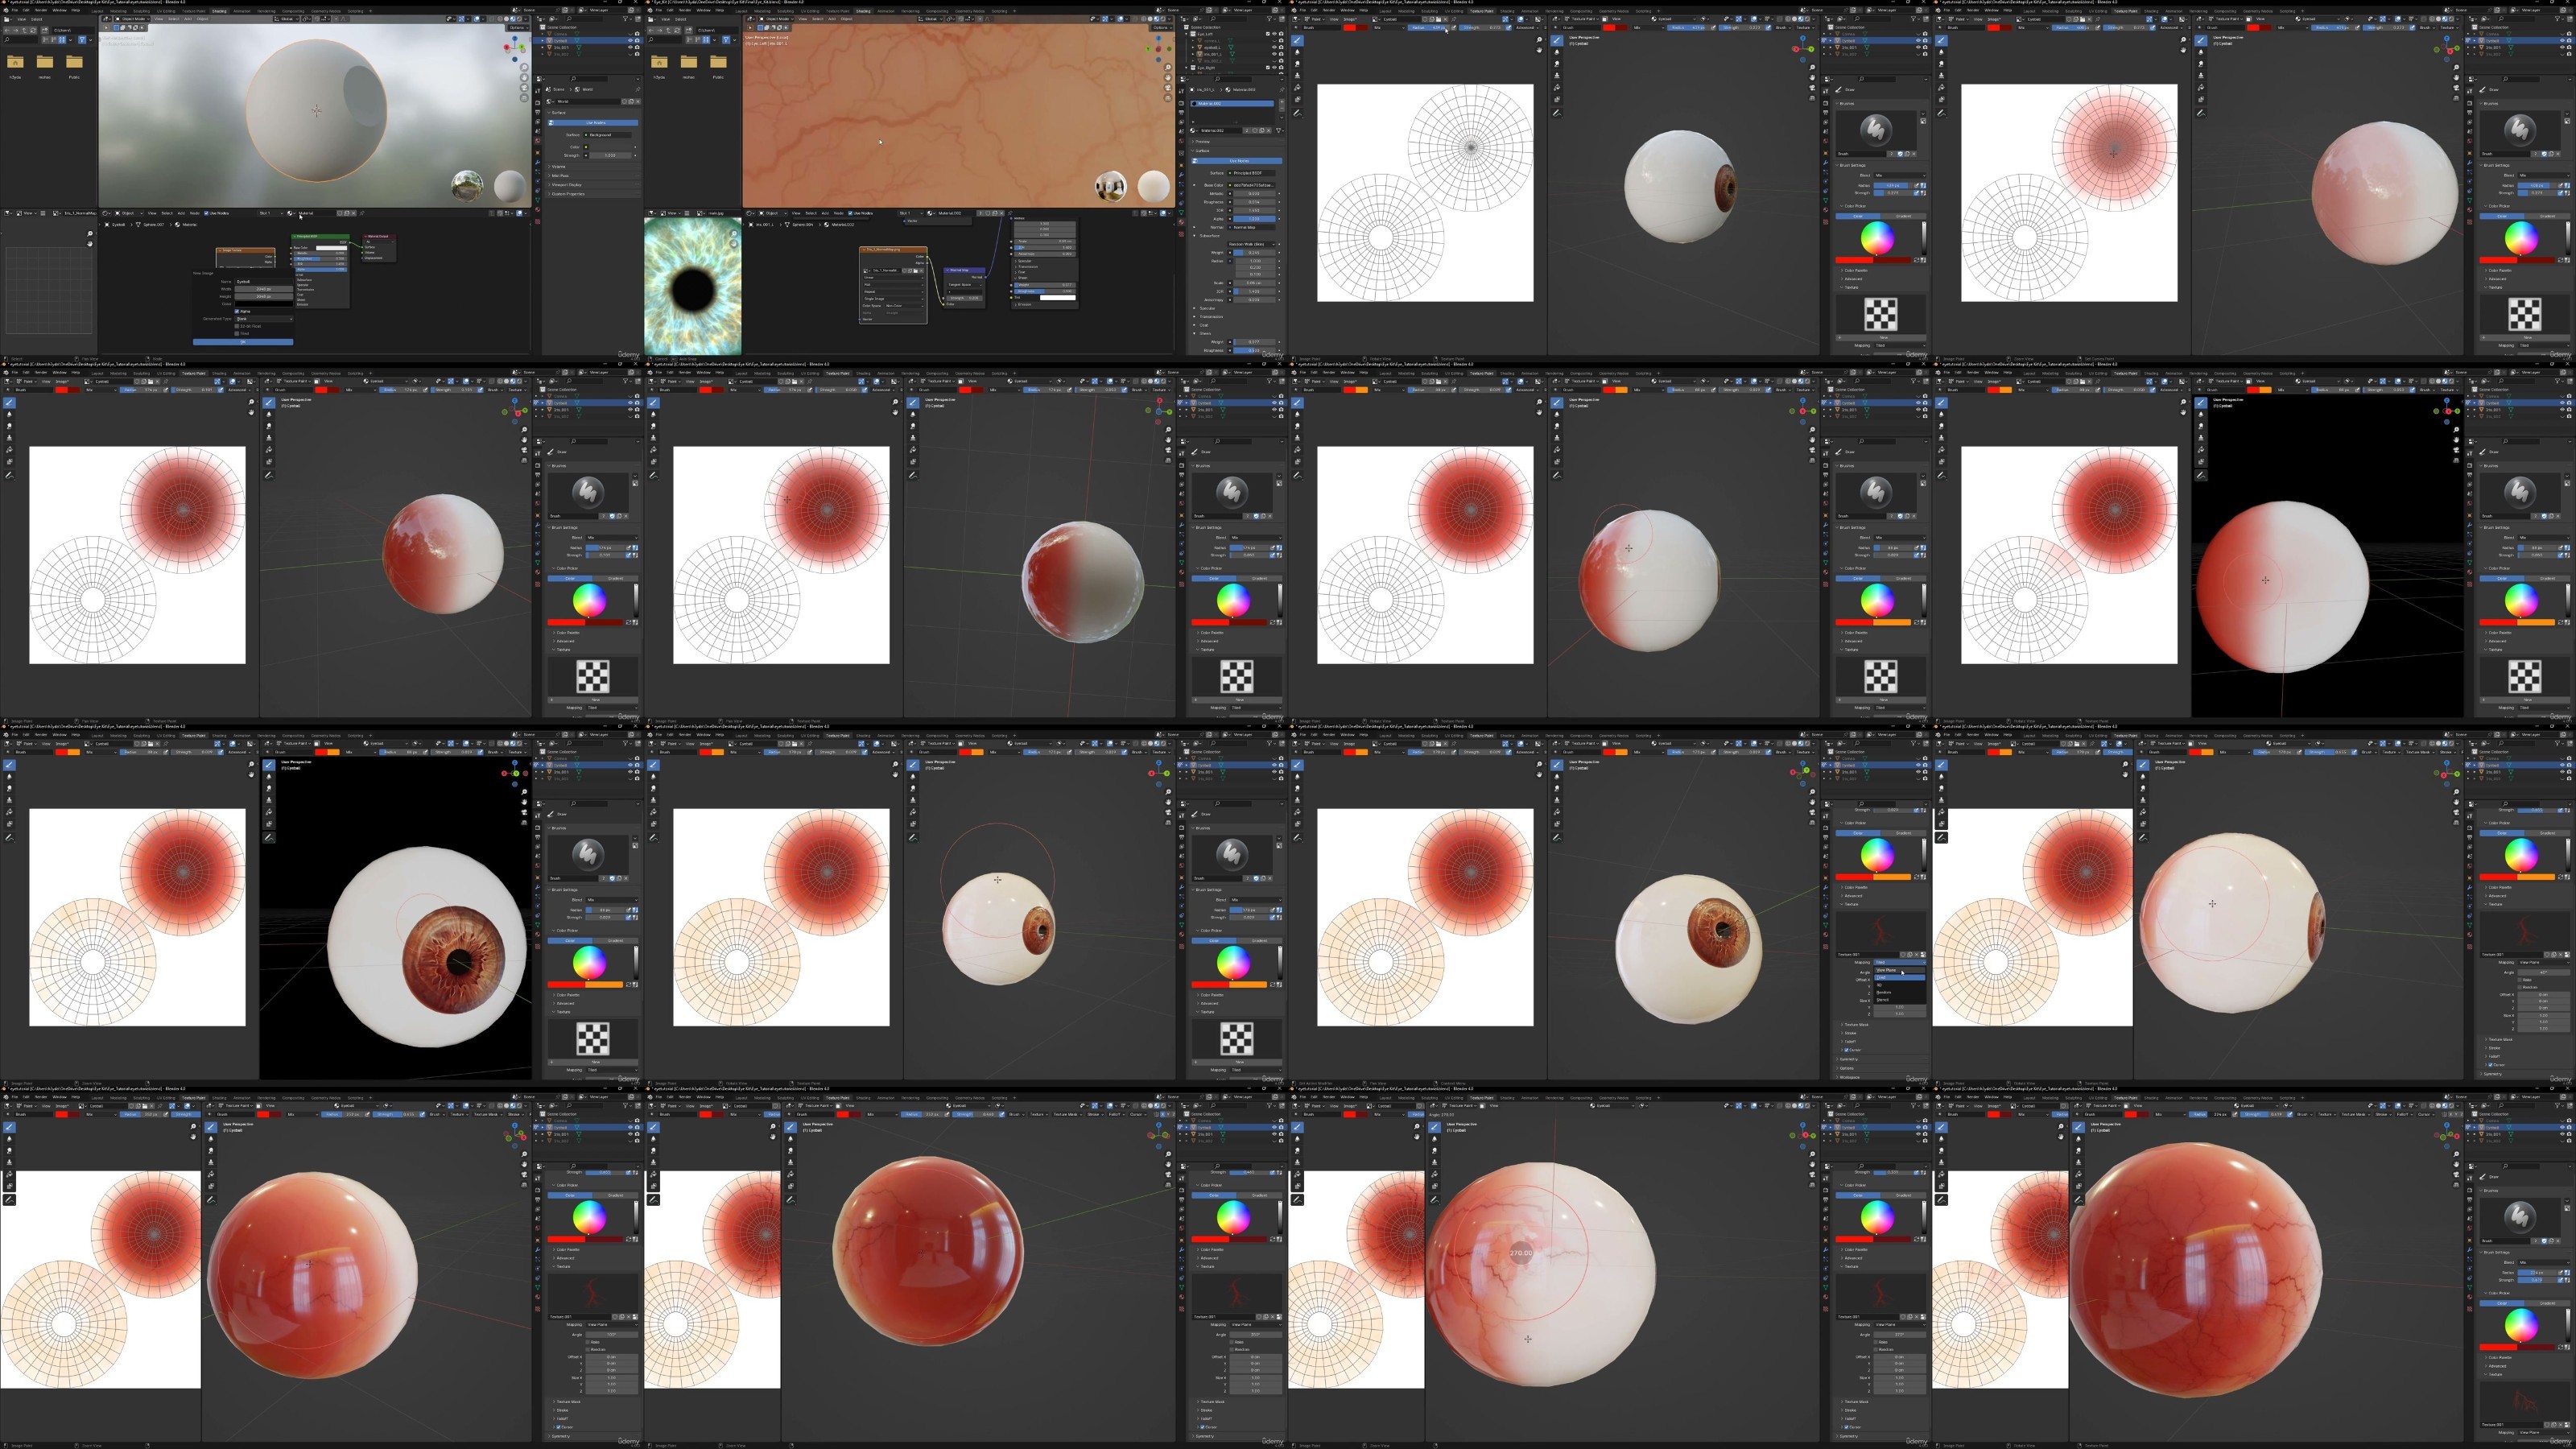The height and width of the screenshot is (1449, 2576).
Task: Expand Texture Mask section under open Mapping list
Action: [1856, 1025]
